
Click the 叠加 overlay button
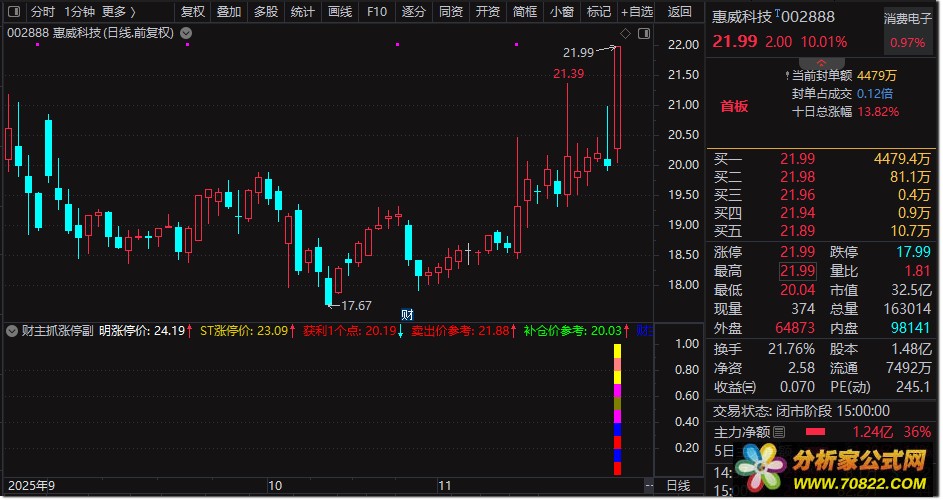click(229, 11)
